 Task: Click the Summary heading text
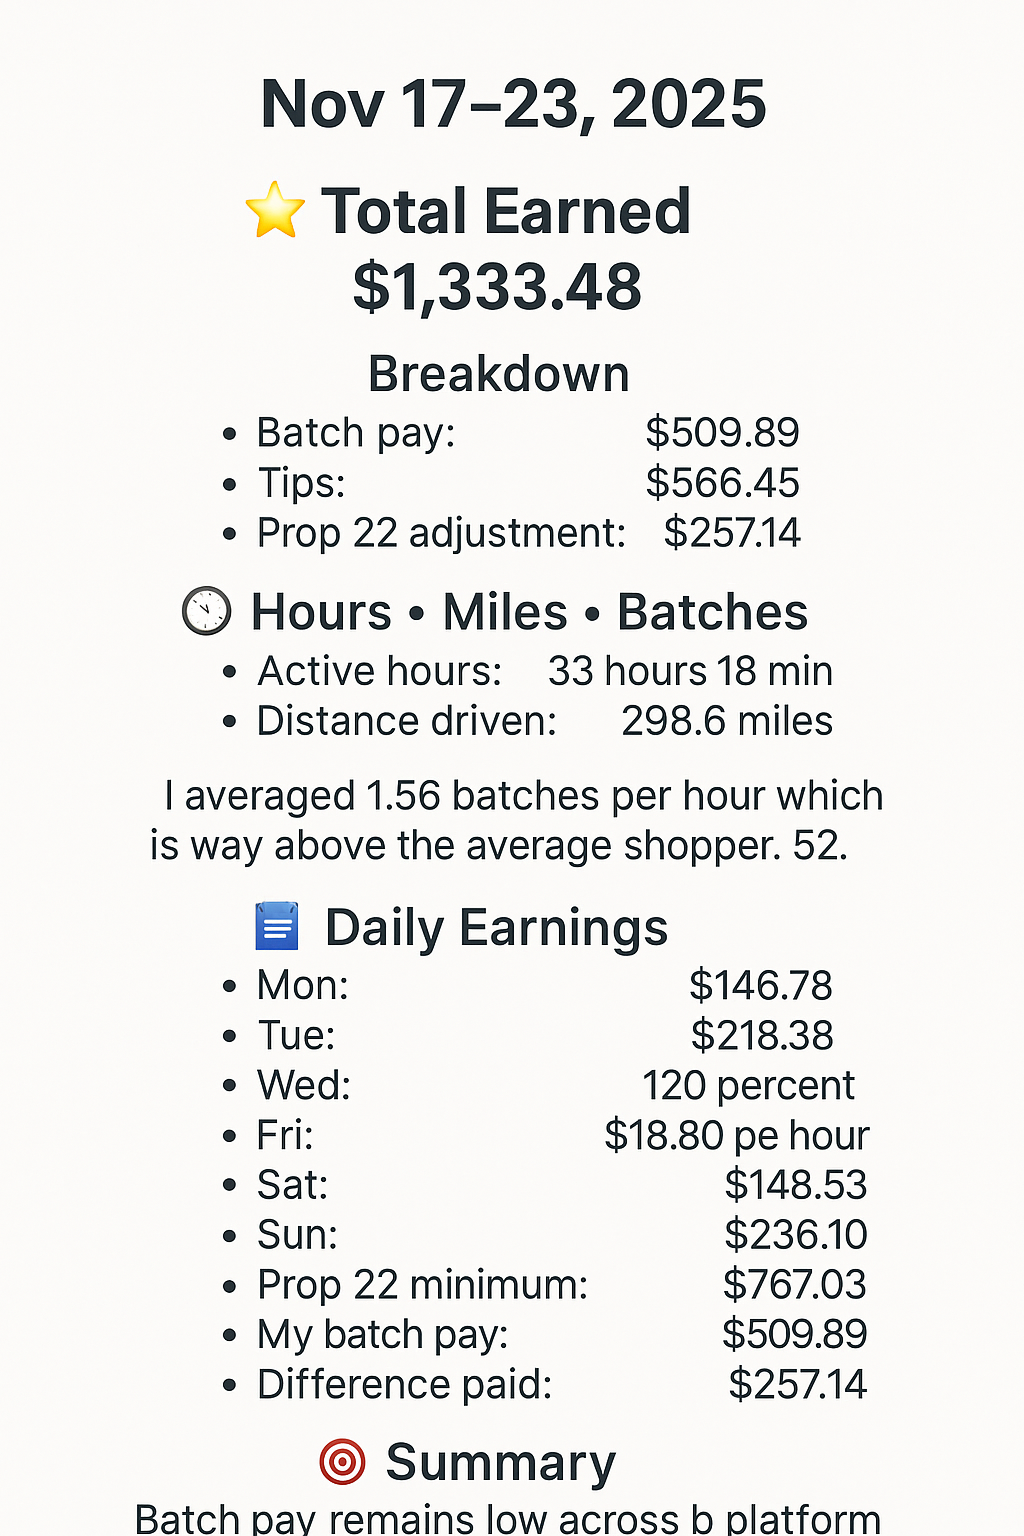500,1463
